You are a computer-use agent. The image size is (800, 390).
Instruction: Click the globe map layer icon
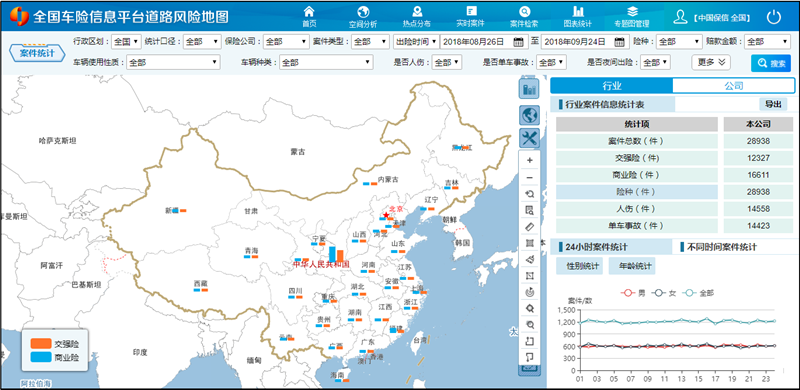[530, 115]
